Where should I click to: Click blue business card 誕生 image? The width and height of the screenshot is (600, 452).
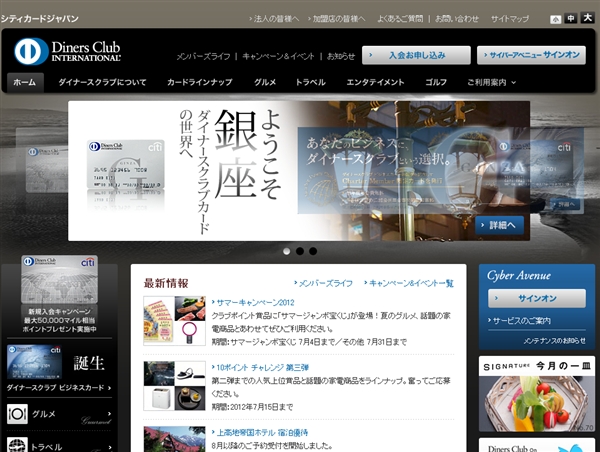34,362
